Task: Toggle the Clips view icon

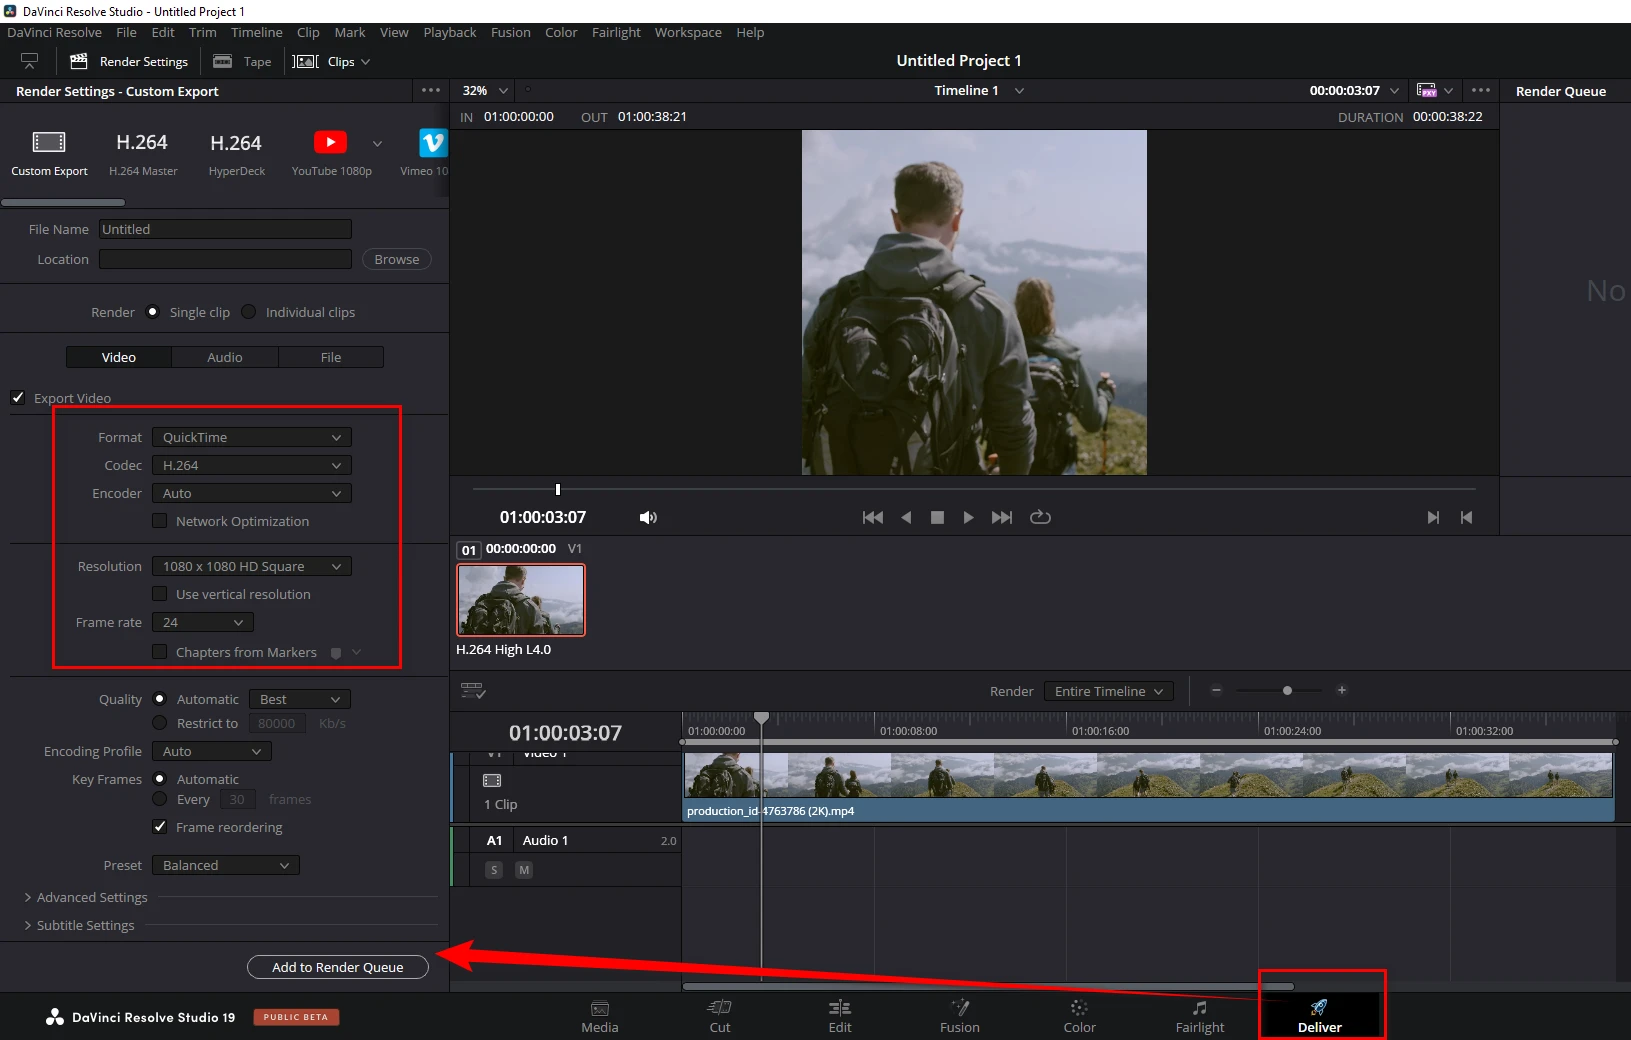Action: click(x=305, y=61)
